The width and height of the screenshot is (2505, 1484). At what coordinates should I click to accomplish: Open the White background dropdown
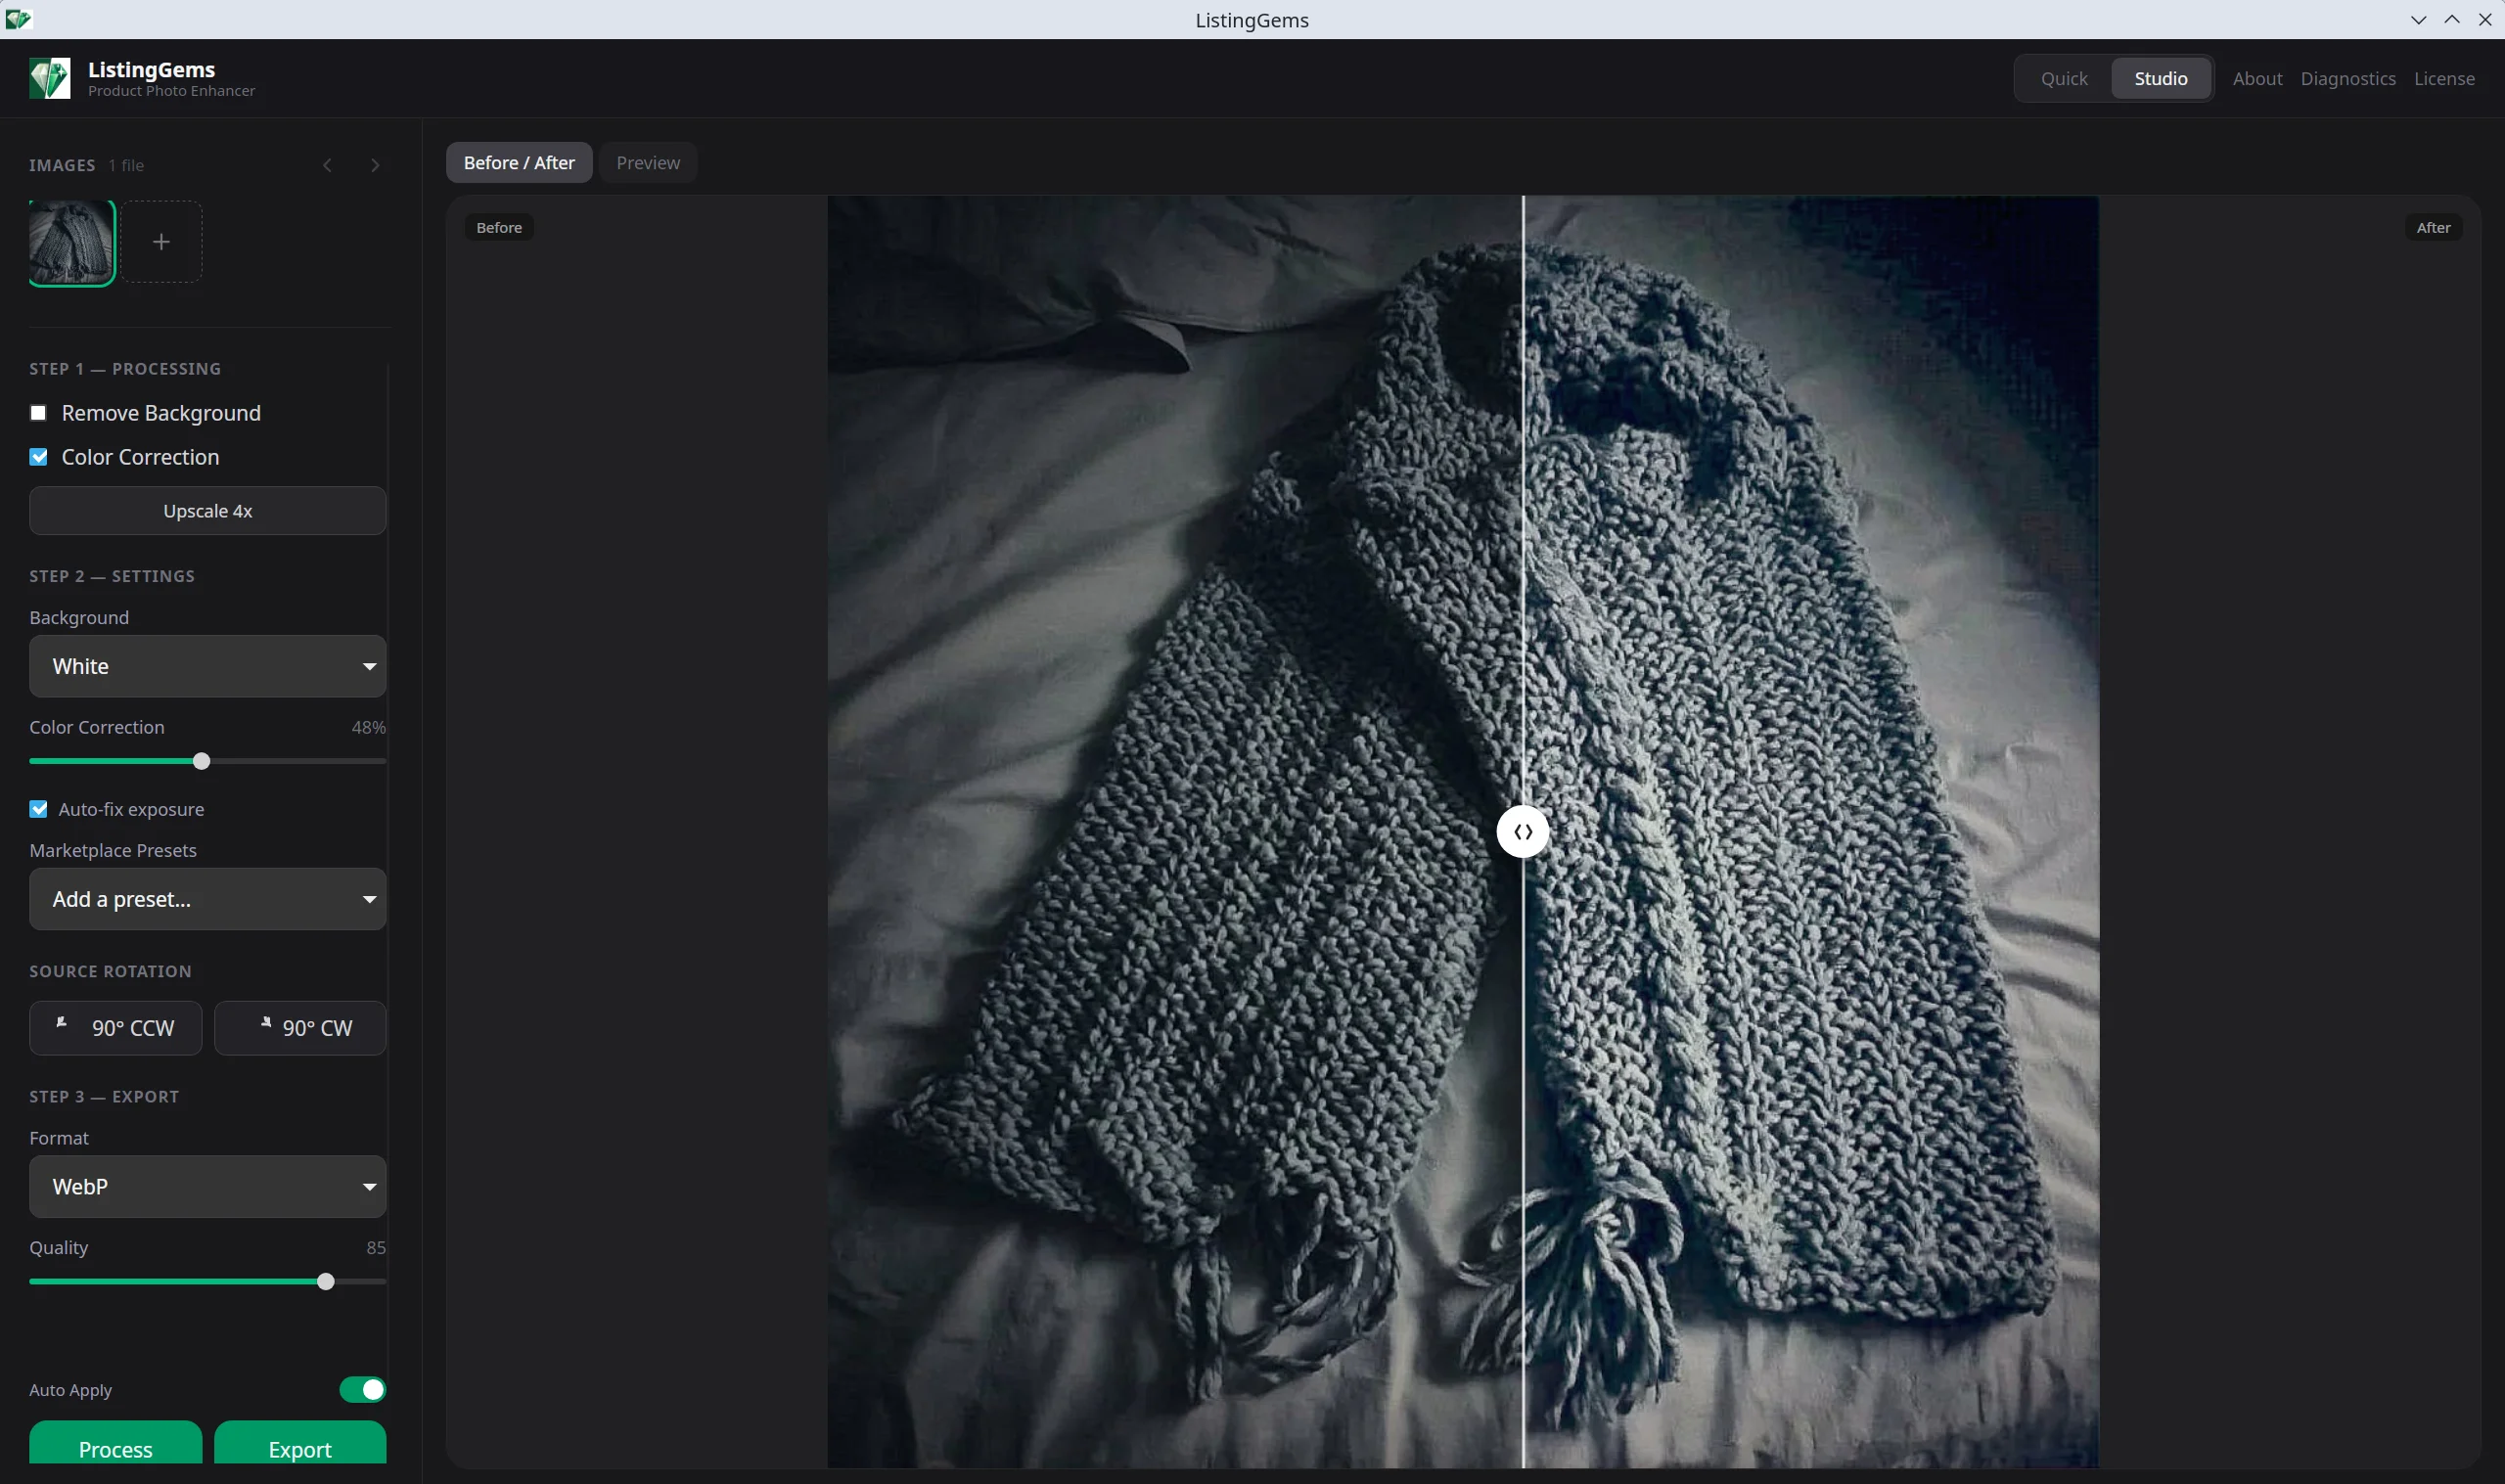click(x=207, y=665)
